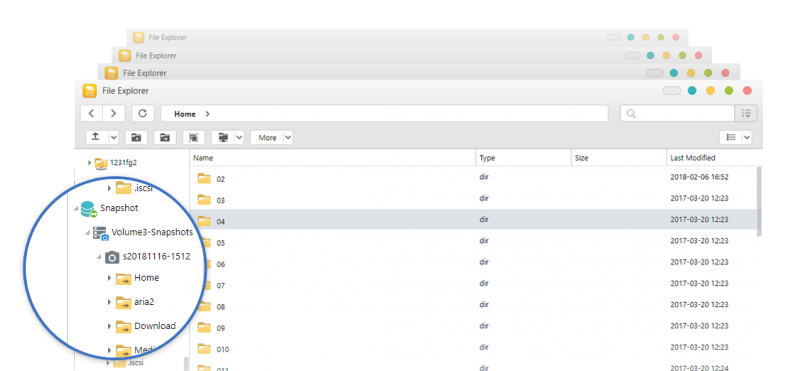Select folder name 09

click(220, 329)
